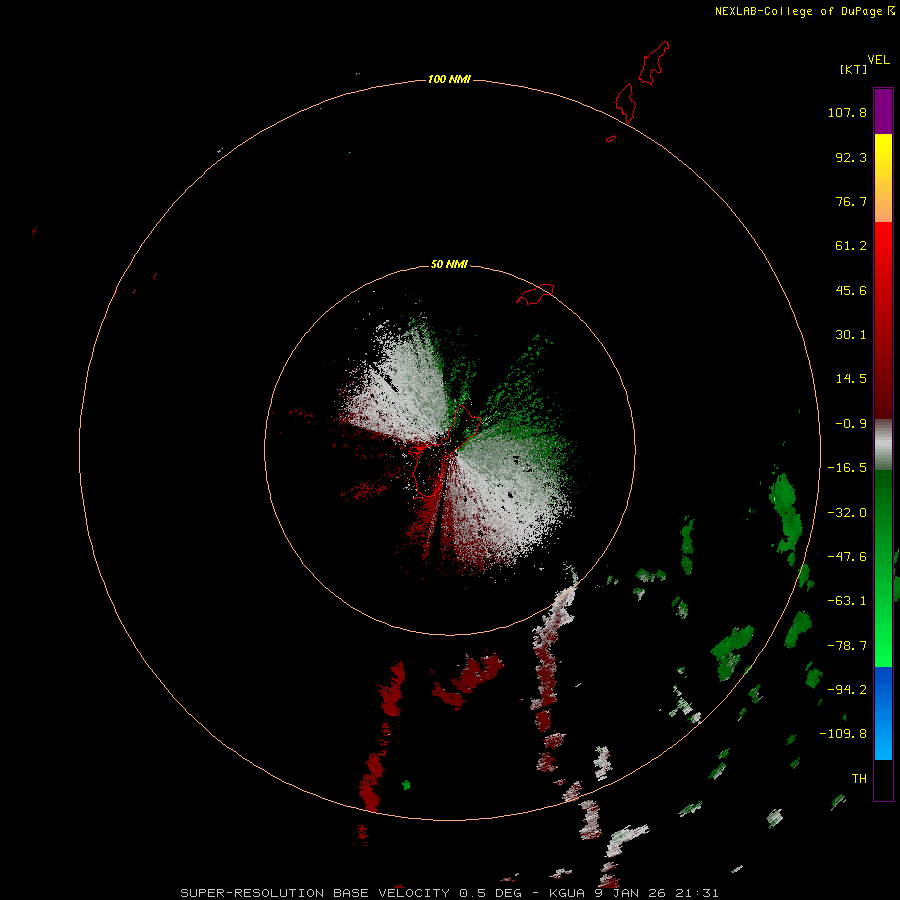Click the -78.7 velocity scale value
This screenshot has width=900, height=900.
847,646
